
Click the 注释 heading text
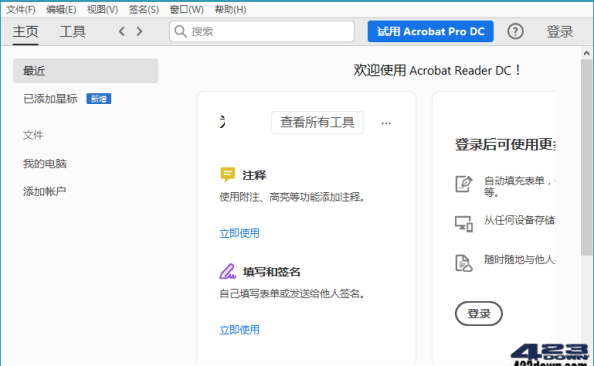point(254,175)
